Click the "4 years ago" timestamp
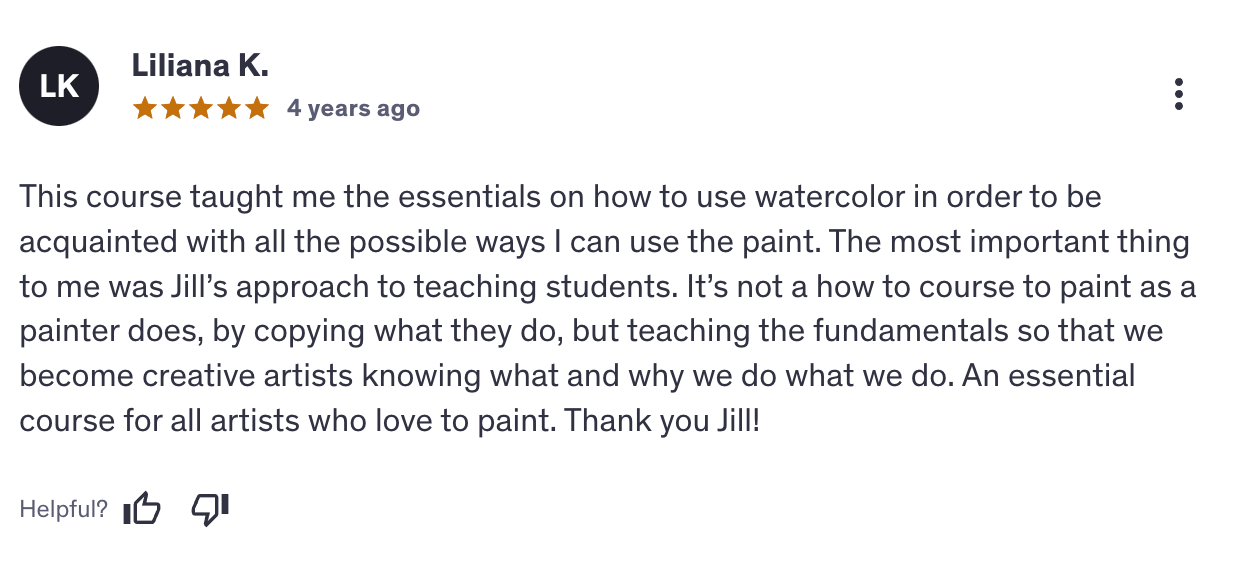1242x584 pixels. tap(353, 108)
